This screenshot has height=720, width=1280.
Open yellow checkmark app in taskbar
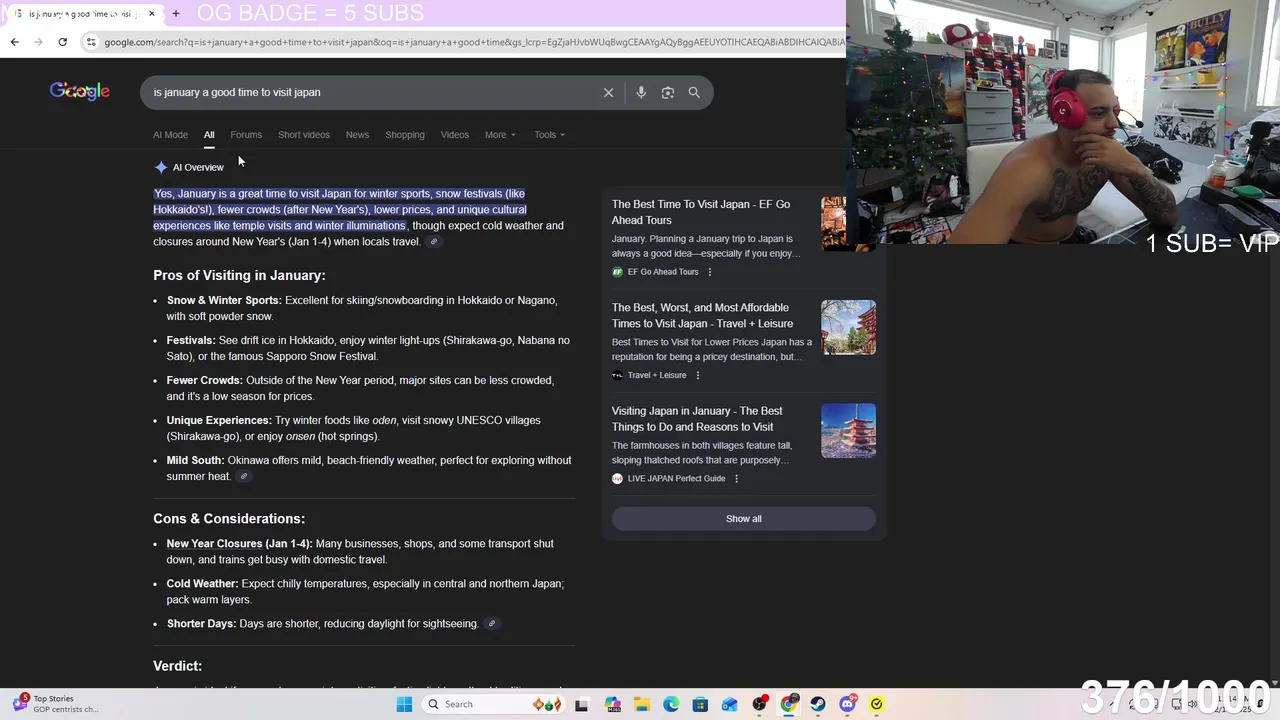click(x=877, y=704)
